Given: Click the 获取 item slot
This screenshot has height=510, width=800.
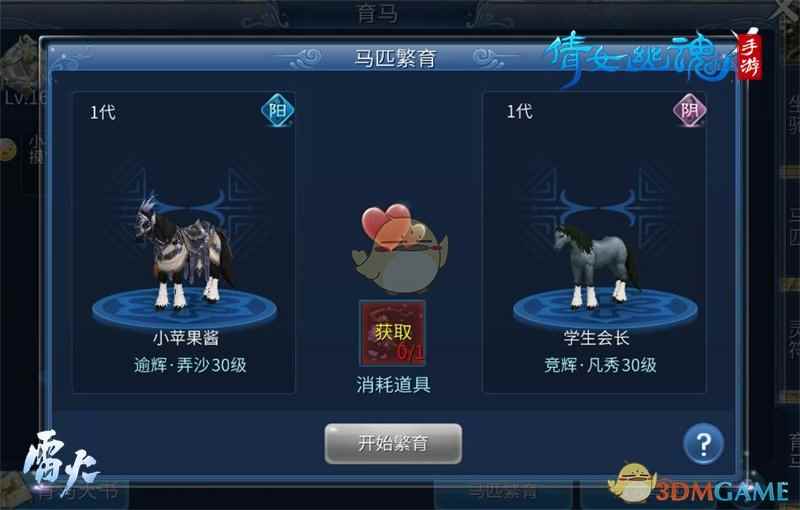Looking at the screenshot, I should (392, 333).
